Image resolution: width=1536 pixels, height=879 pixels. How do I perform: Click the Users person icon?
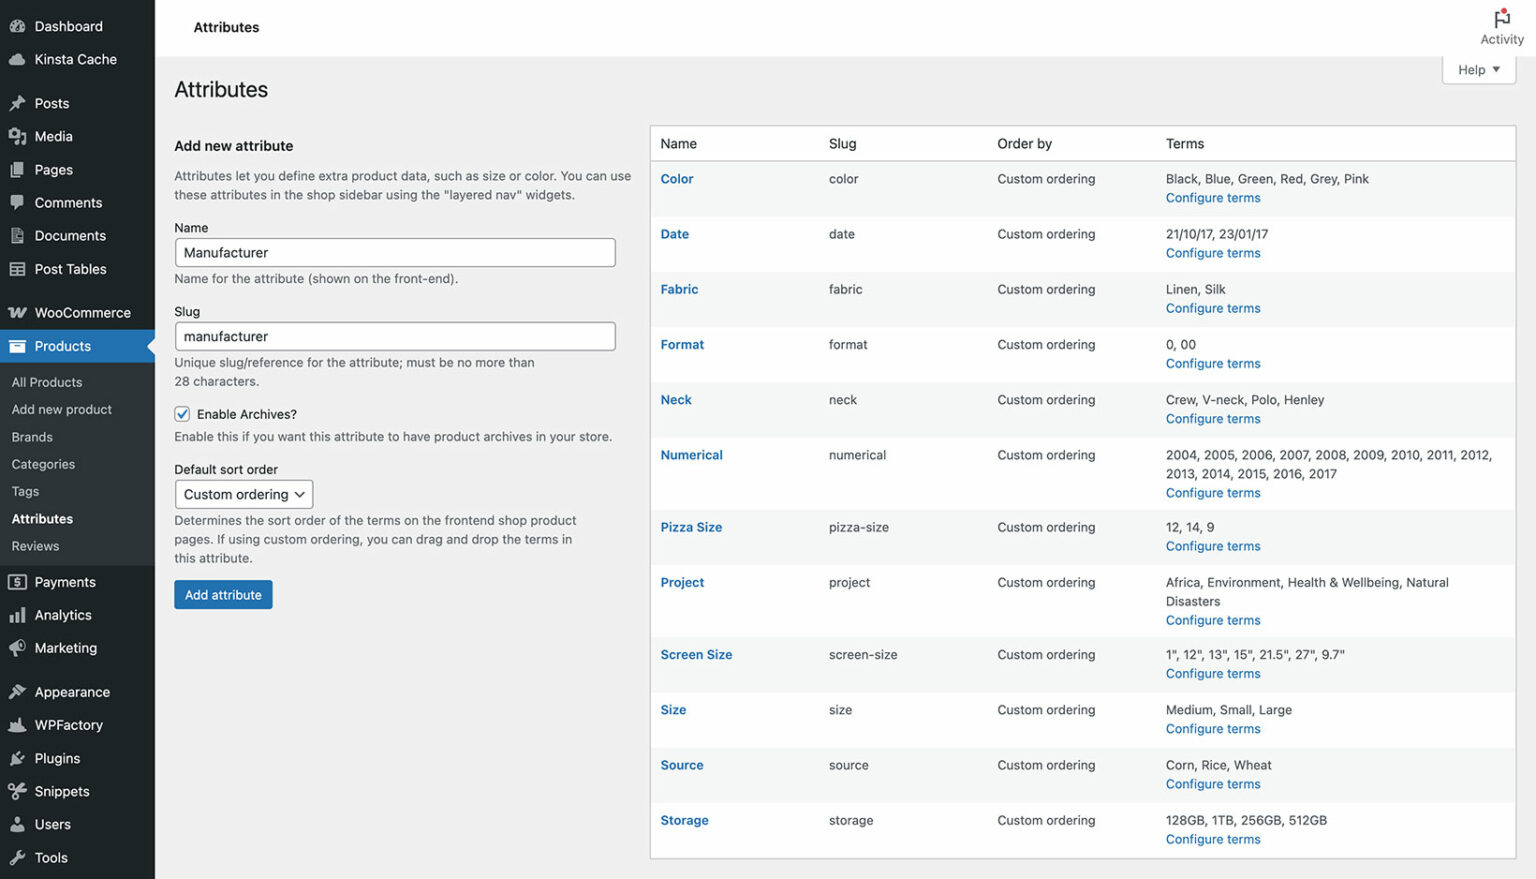click(17, 825)
